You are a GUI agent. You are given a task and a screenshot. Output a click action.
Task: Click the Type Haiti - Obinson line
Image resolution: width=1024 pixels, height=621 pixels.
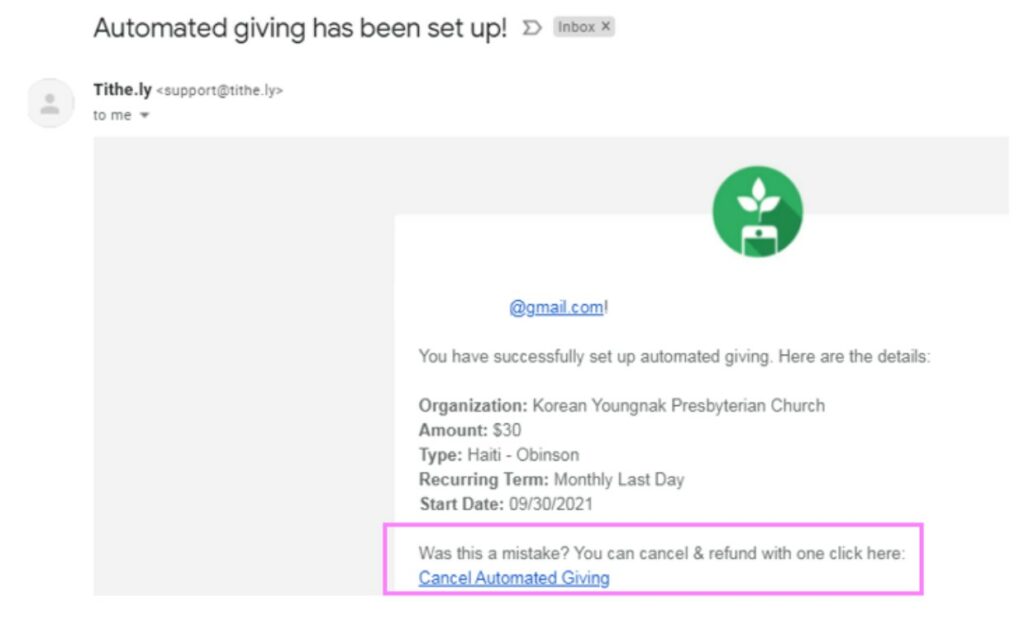click(499, 455)
